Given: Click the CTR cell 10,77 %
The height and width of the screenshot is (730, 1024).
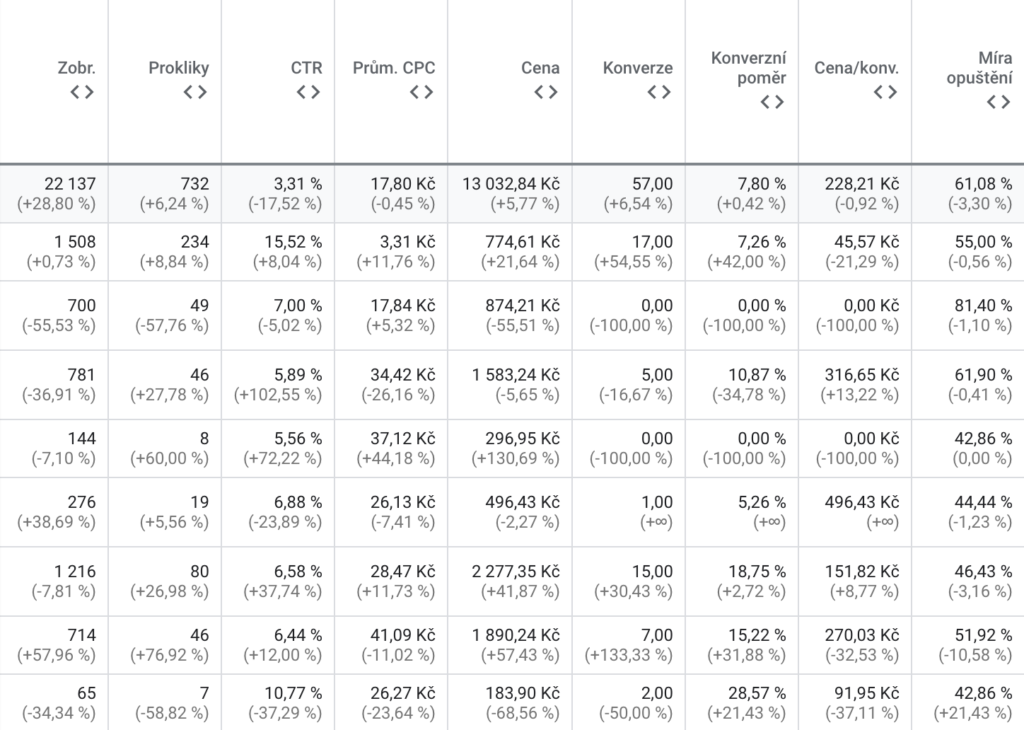Looking at the screenshot, I should (x=293, y=693).
